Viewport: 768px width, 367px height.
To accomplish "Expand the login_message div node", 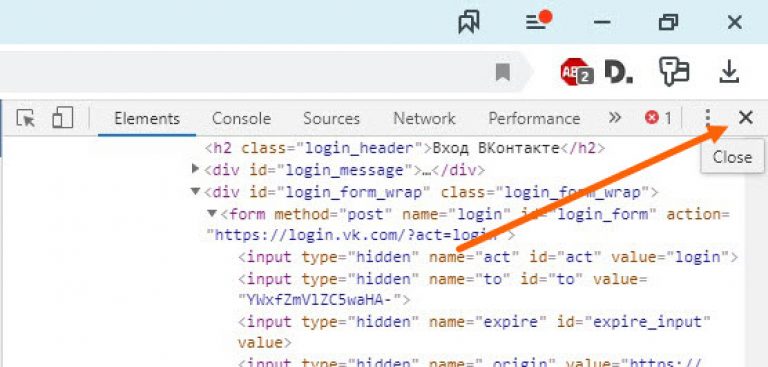I will [195, 169].
